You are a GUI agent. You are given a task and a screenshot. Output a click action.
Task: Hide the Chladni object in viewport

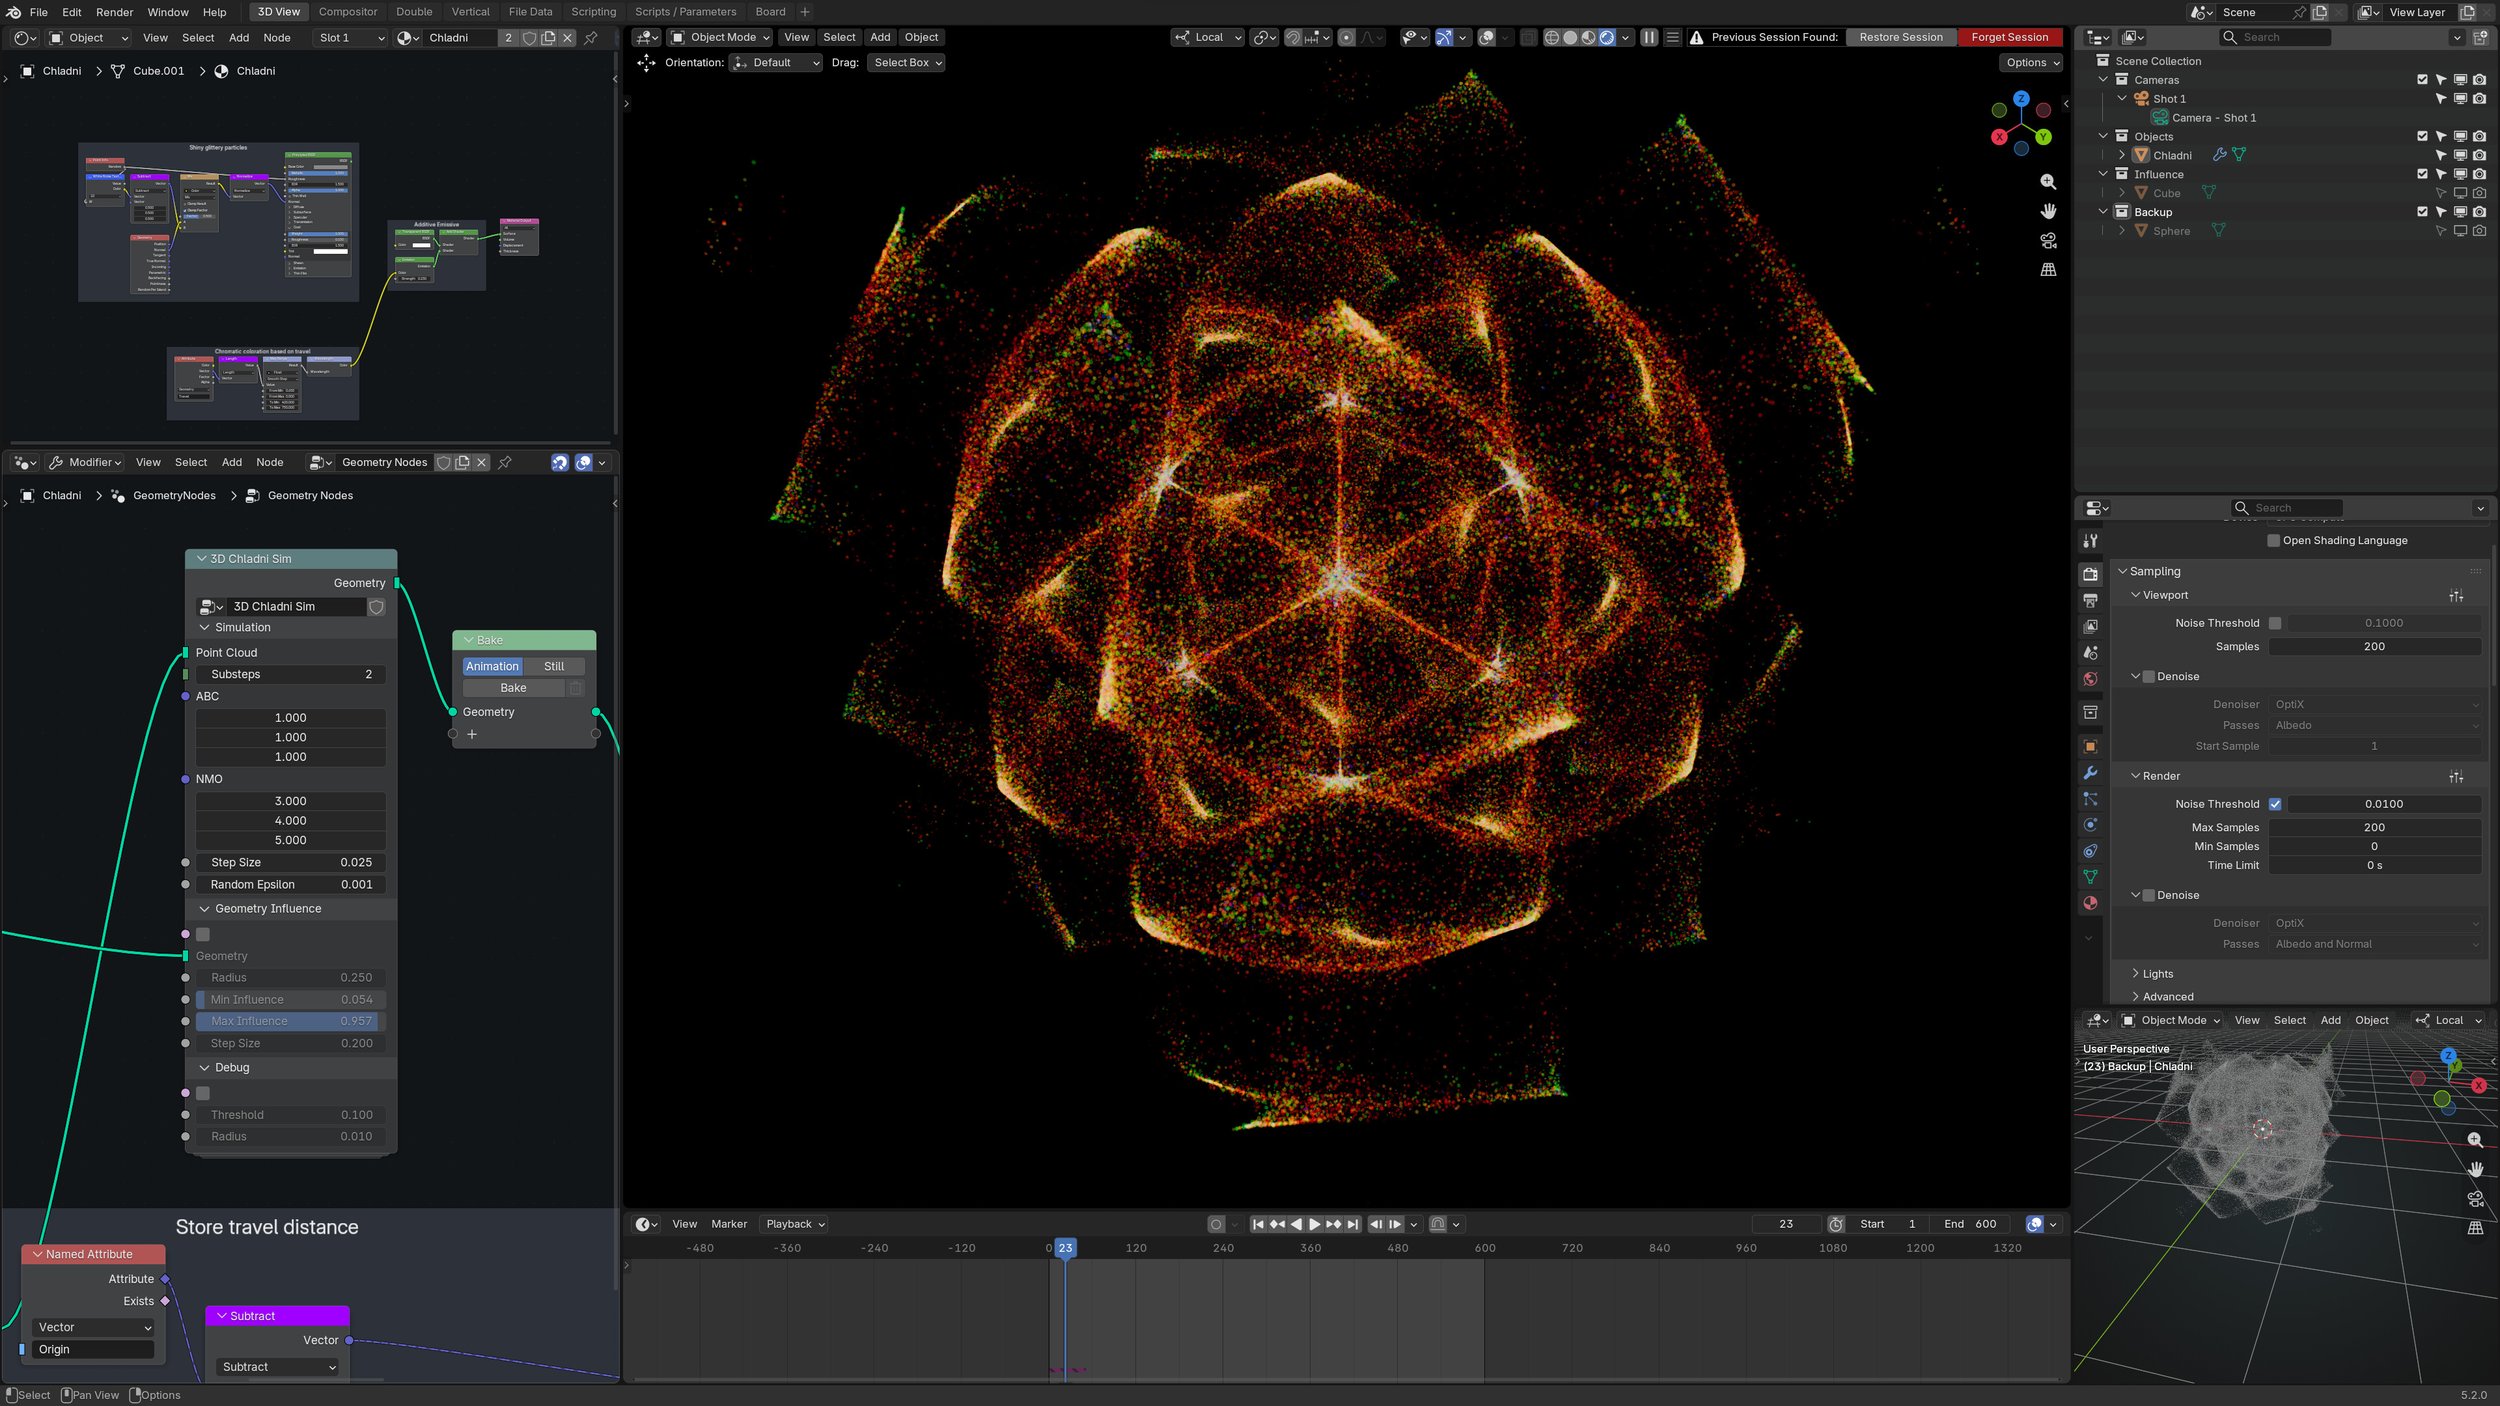pos(2460,155)
